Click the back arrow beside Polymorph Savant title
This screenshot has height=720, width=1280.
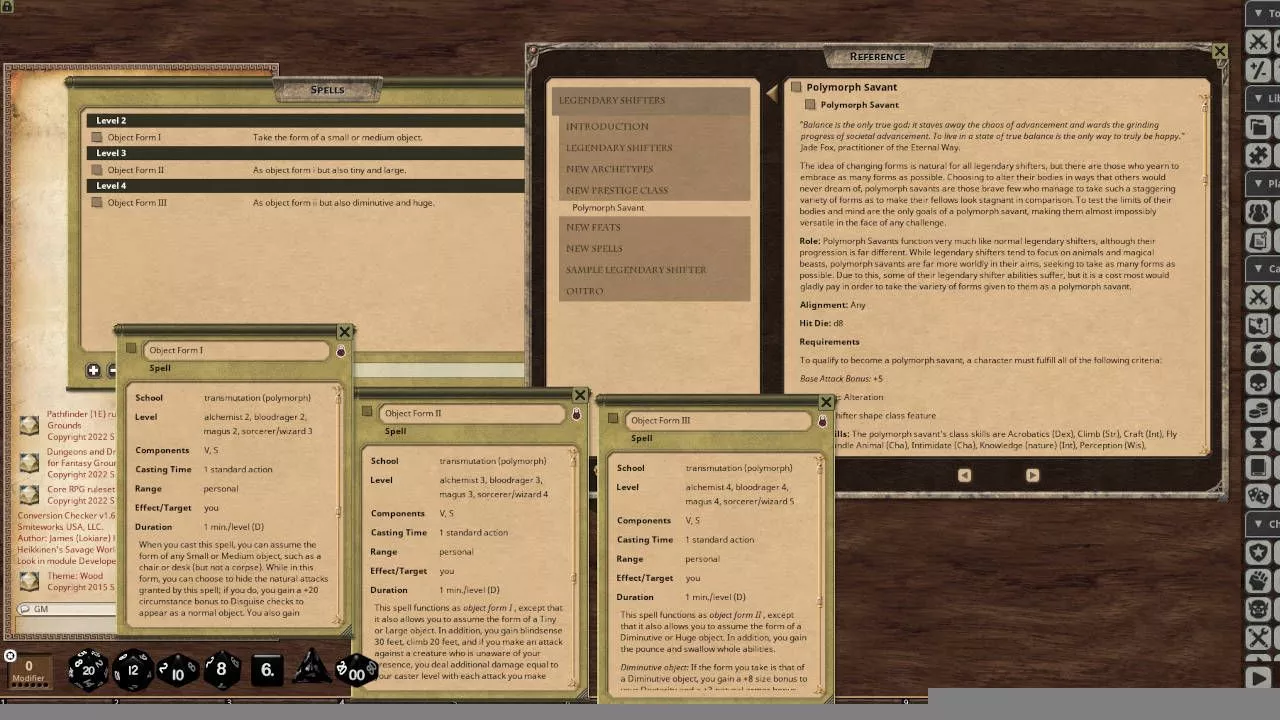(x=772, y=93)
